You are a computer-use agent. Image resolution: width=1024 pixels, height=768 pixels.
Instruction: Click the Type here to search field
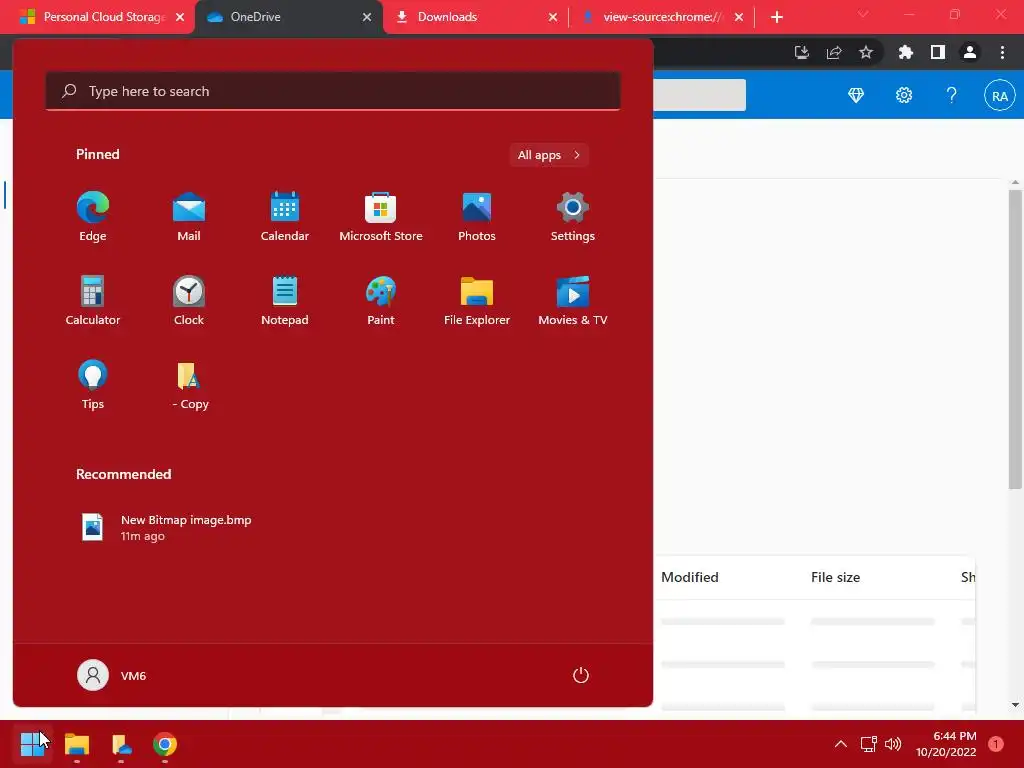[333, 91]
